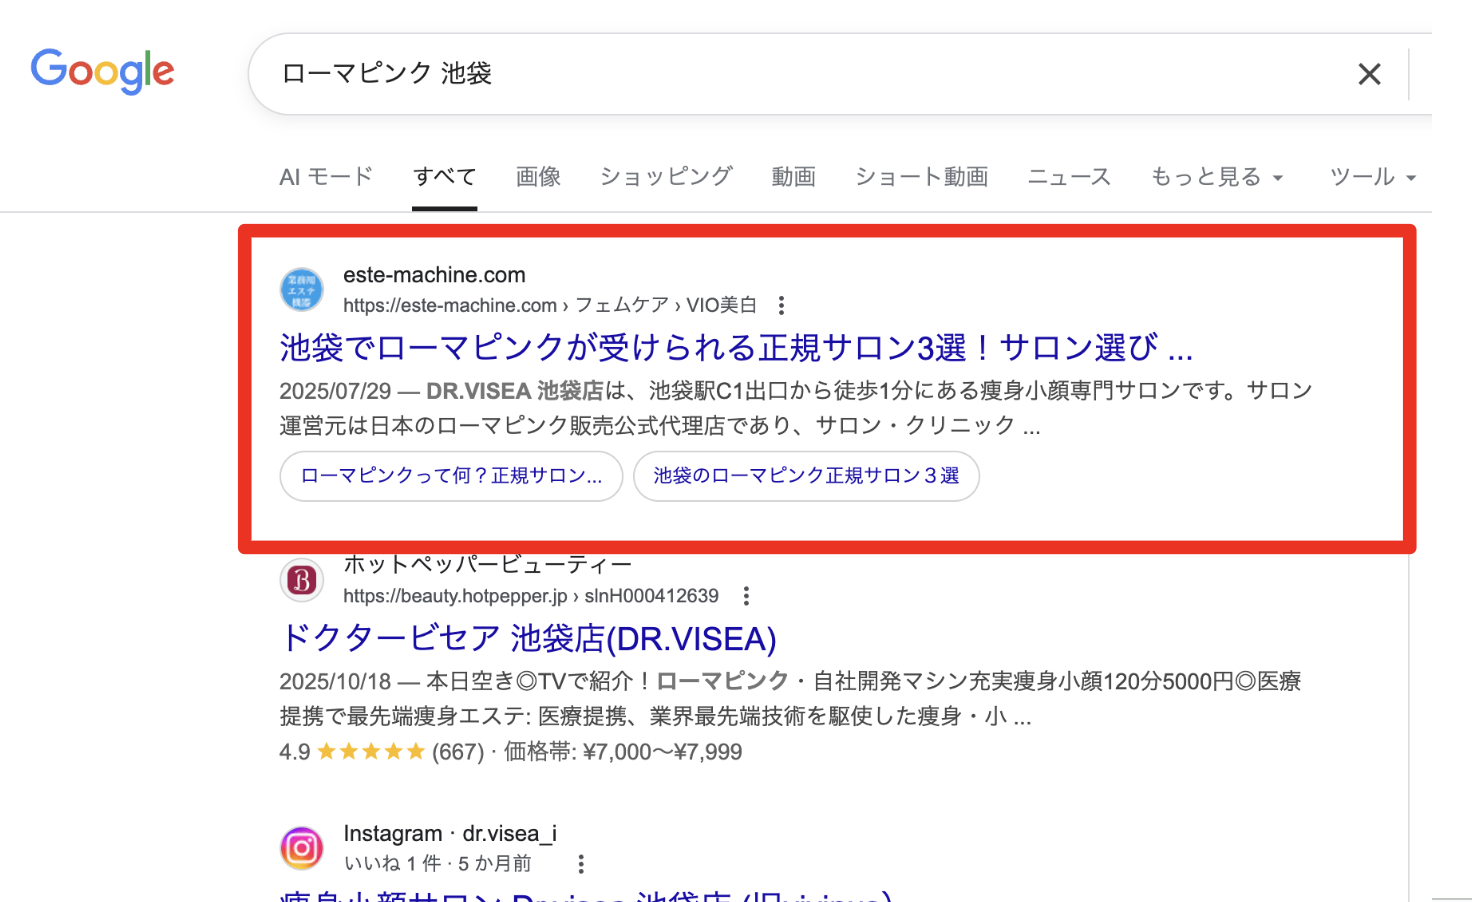Clear the search box with X icon
This screenshot has height=902, width=1472.
point(1369,74)
